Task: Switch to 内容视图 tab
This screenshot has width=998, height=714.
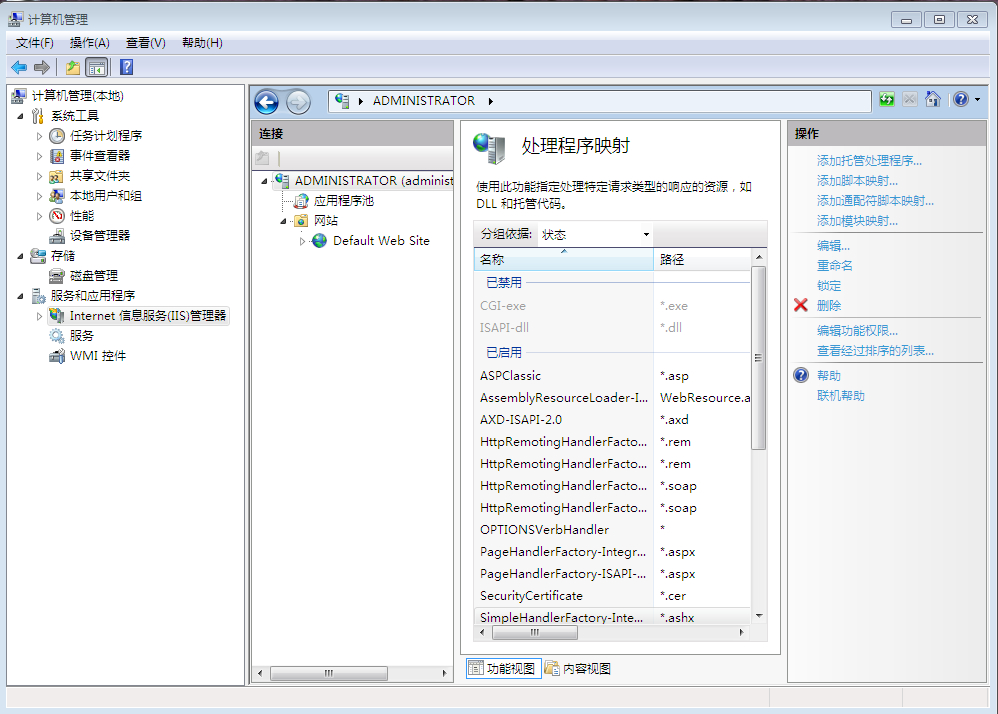Action: point(578,669)
